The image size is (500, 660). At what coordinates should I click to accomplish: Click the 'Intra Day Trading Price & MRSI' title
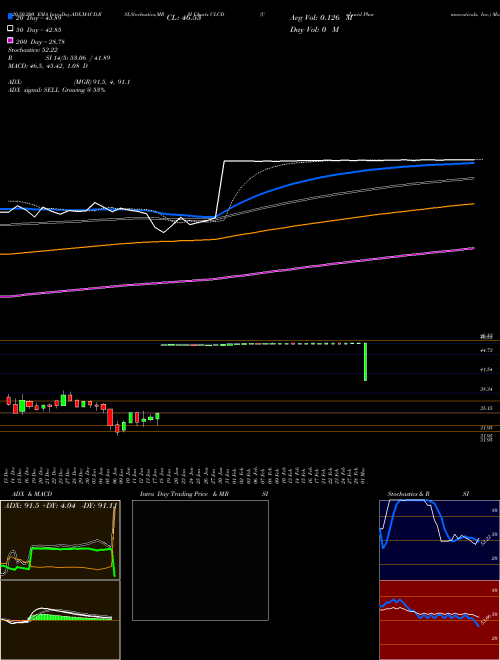click(204, 494)
